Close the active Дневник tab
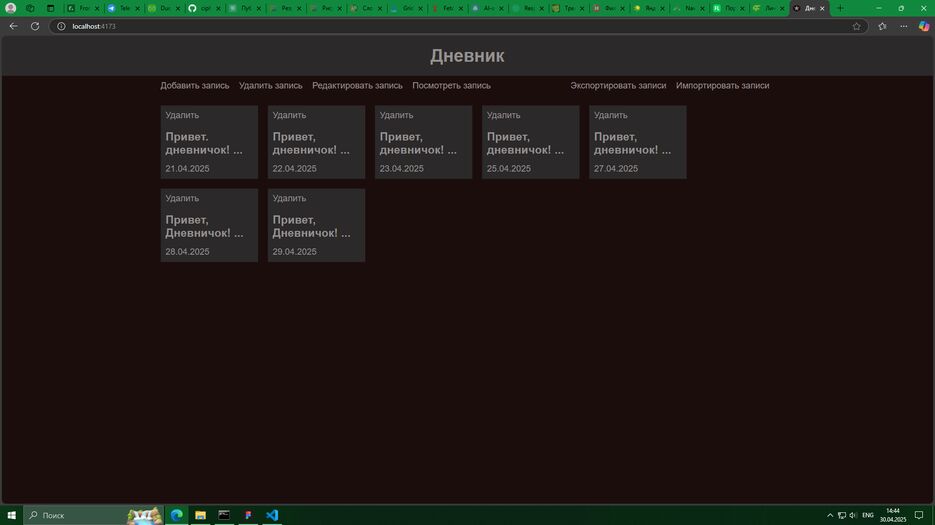The height and width of the screenshot is (525, 935). click(822, 8)
